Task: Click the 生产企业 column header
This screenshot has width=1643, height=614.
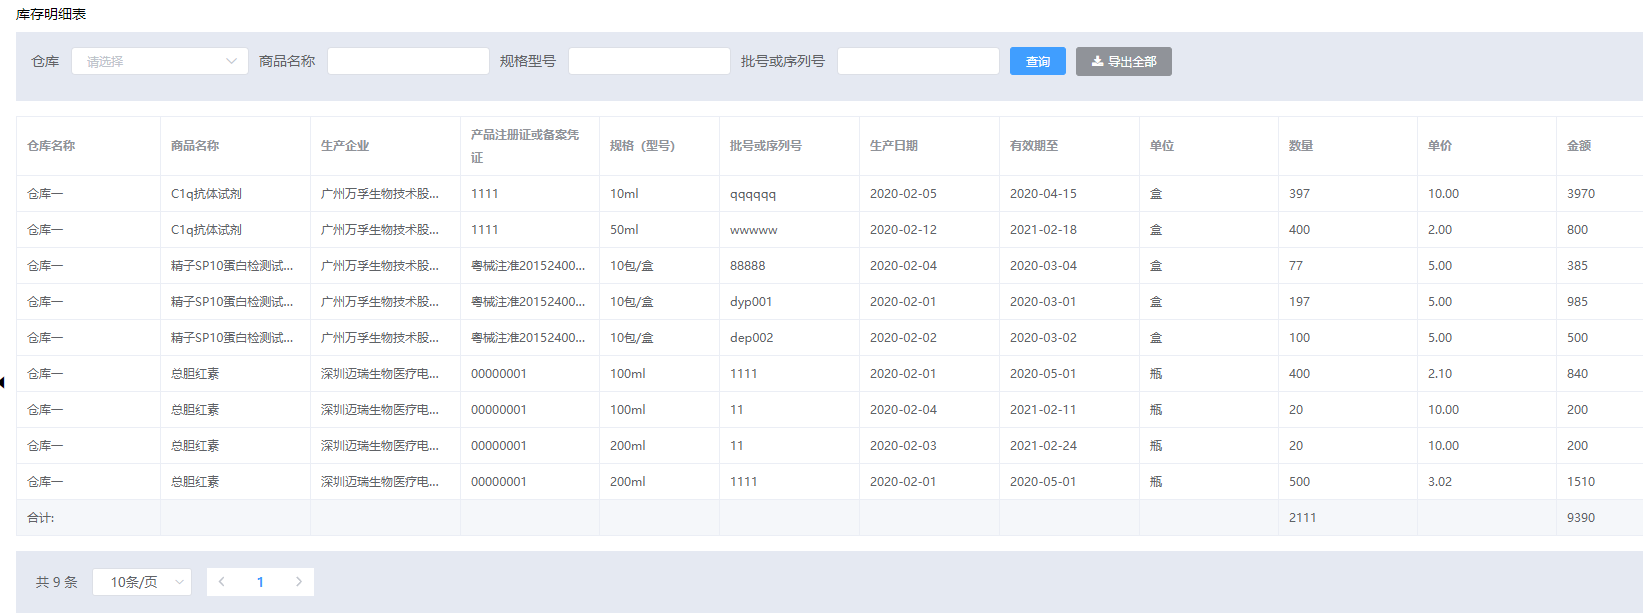Action: click(x=345, y=146)
